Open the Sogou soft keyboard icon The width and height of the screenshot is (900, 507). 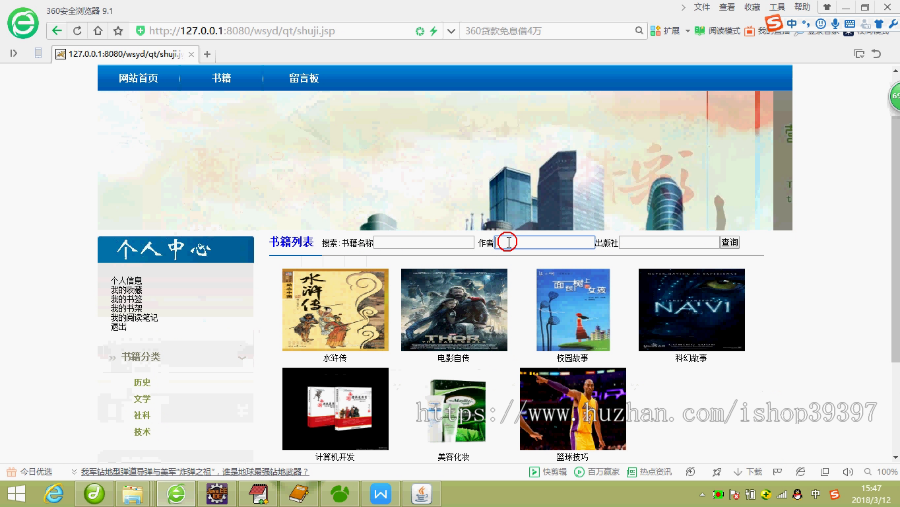tap(850, 24)
